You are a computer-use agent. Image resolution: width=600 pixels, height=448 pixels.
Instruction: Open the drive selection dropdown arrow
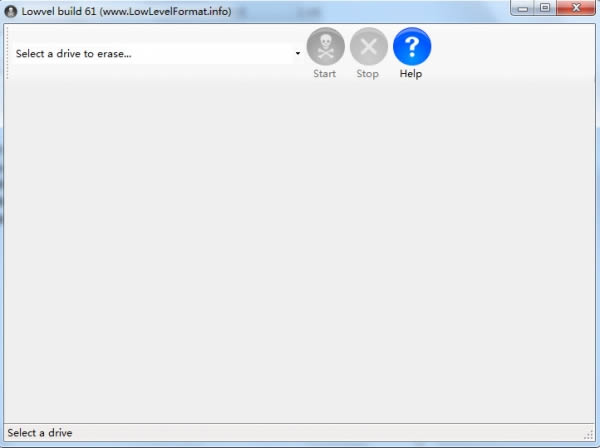click(298, 54)
